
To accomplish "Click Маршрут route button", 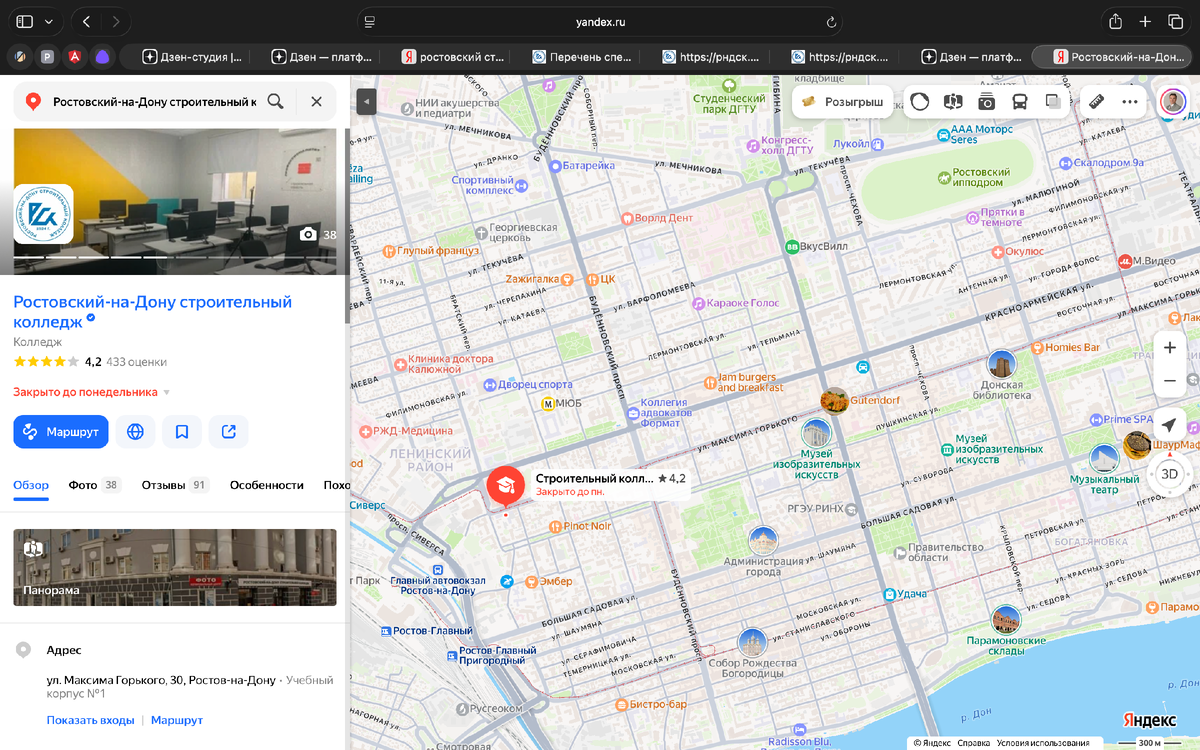I will point(61,432).
